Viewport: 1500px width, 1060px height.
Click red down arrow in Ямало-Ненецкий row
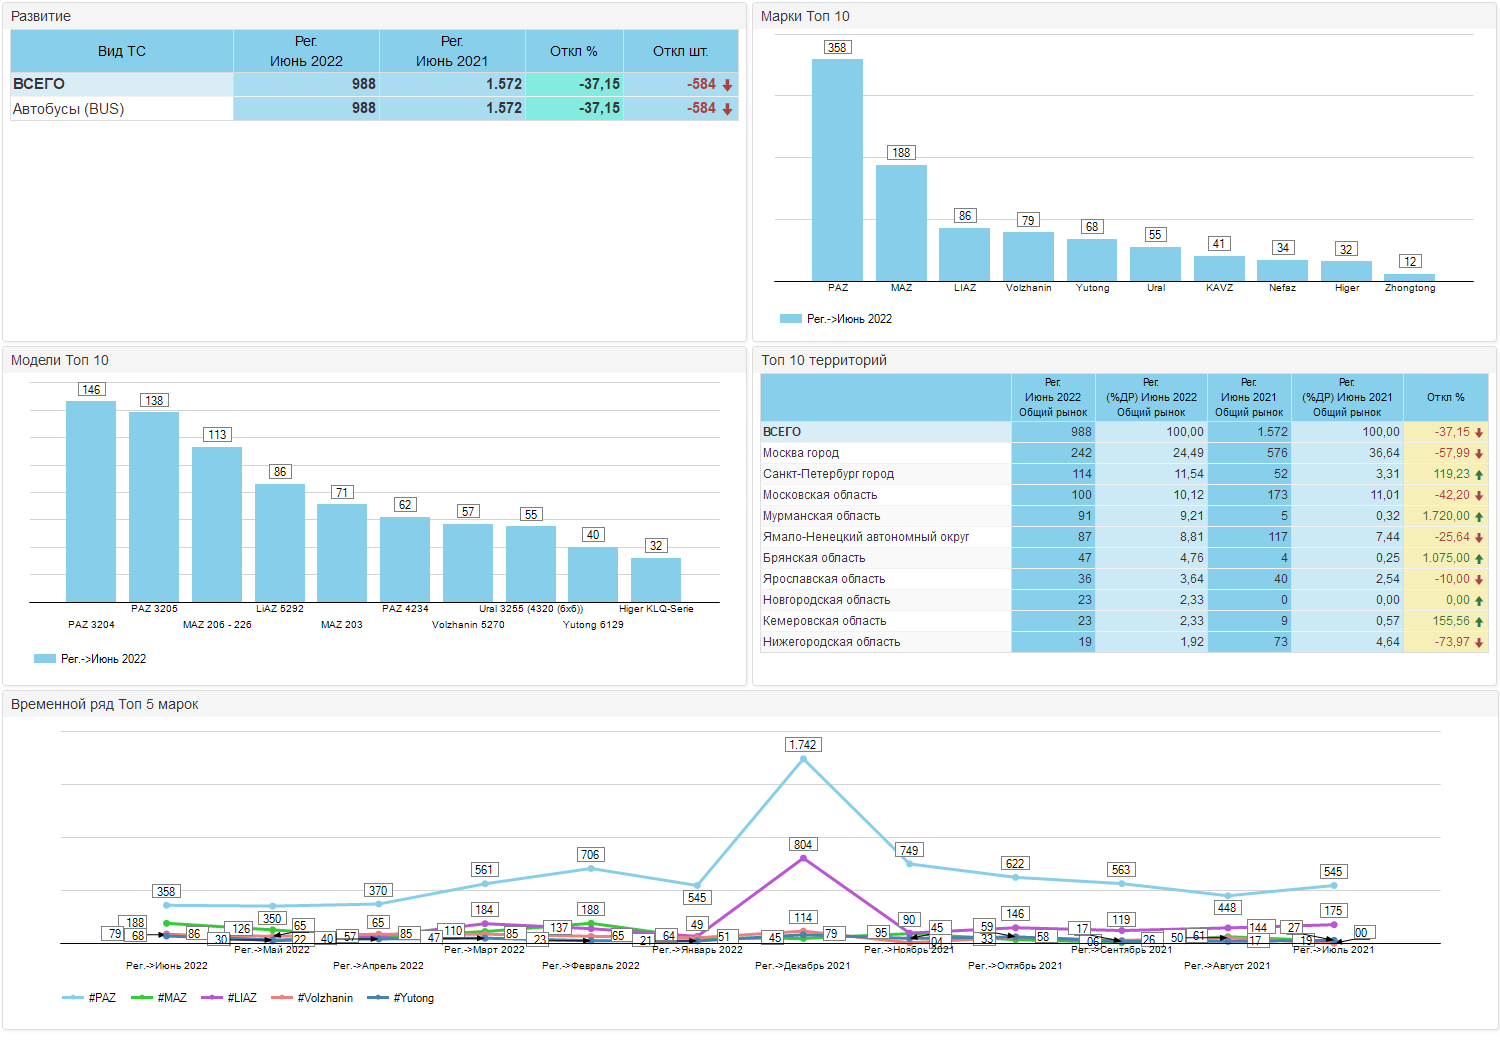pyautogui.click(x=1479, y=538)
